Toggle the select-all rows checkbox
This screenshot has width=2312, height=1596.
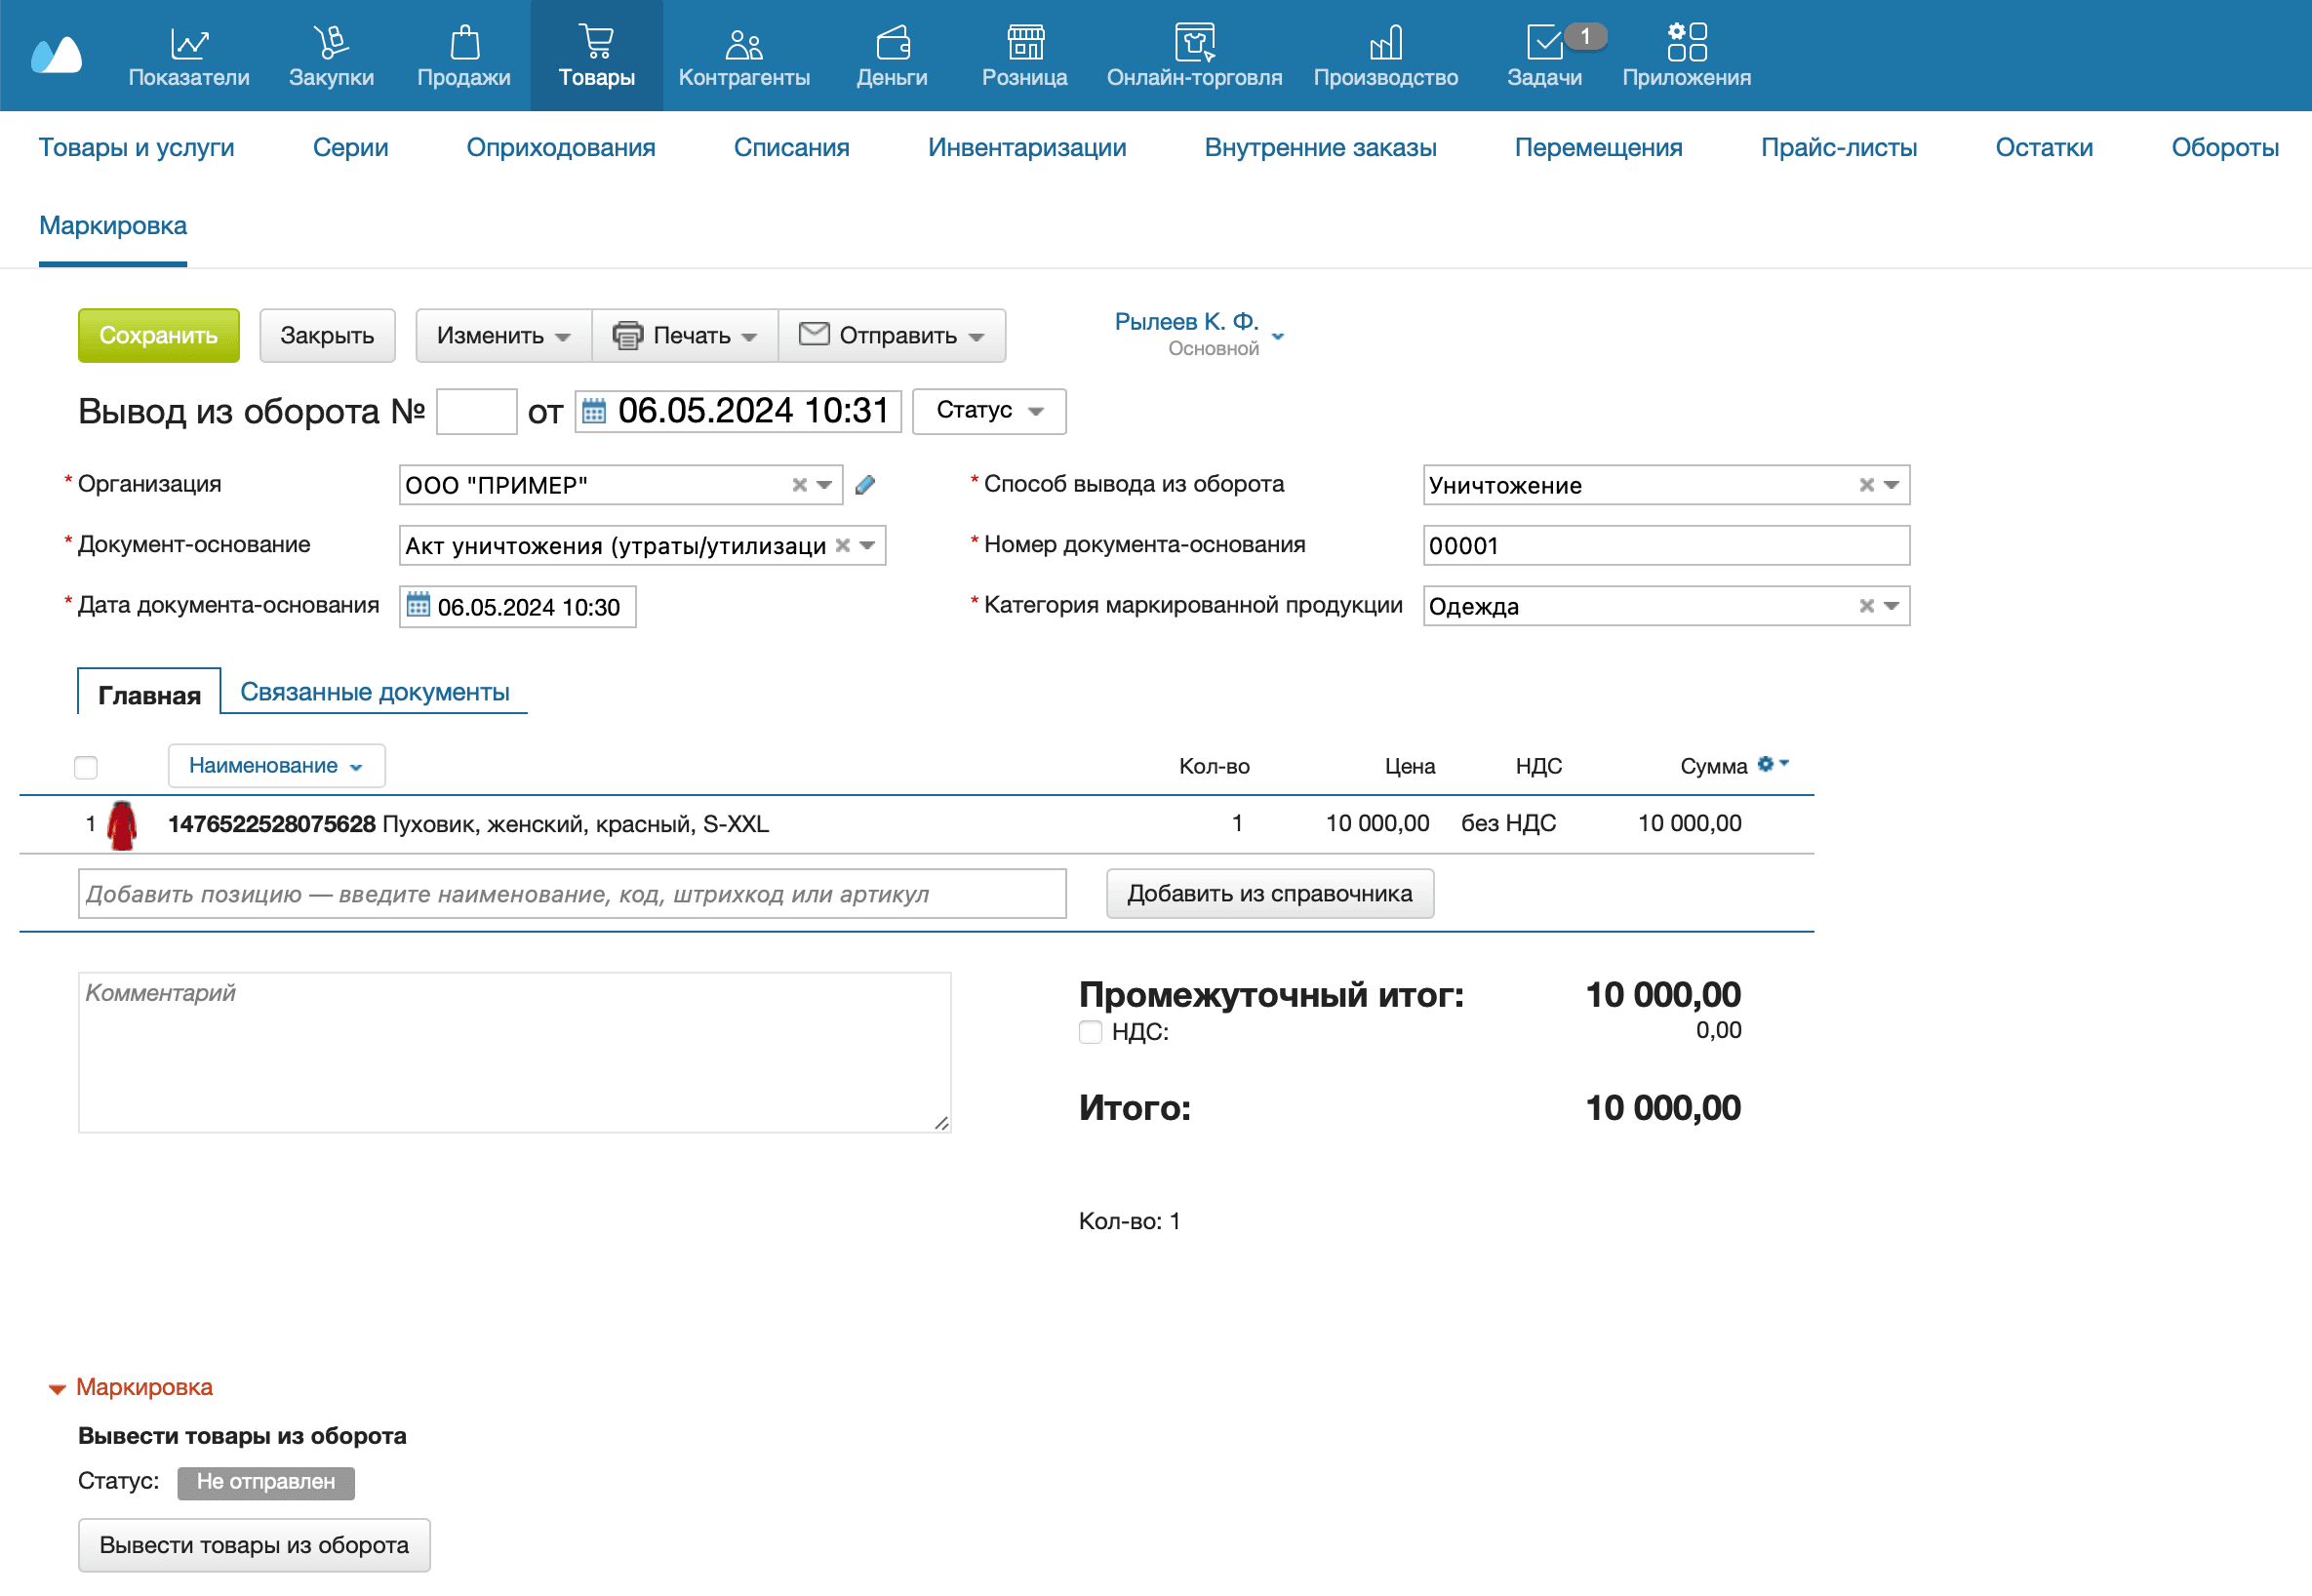pyautogui.click(x=86, y=767)
